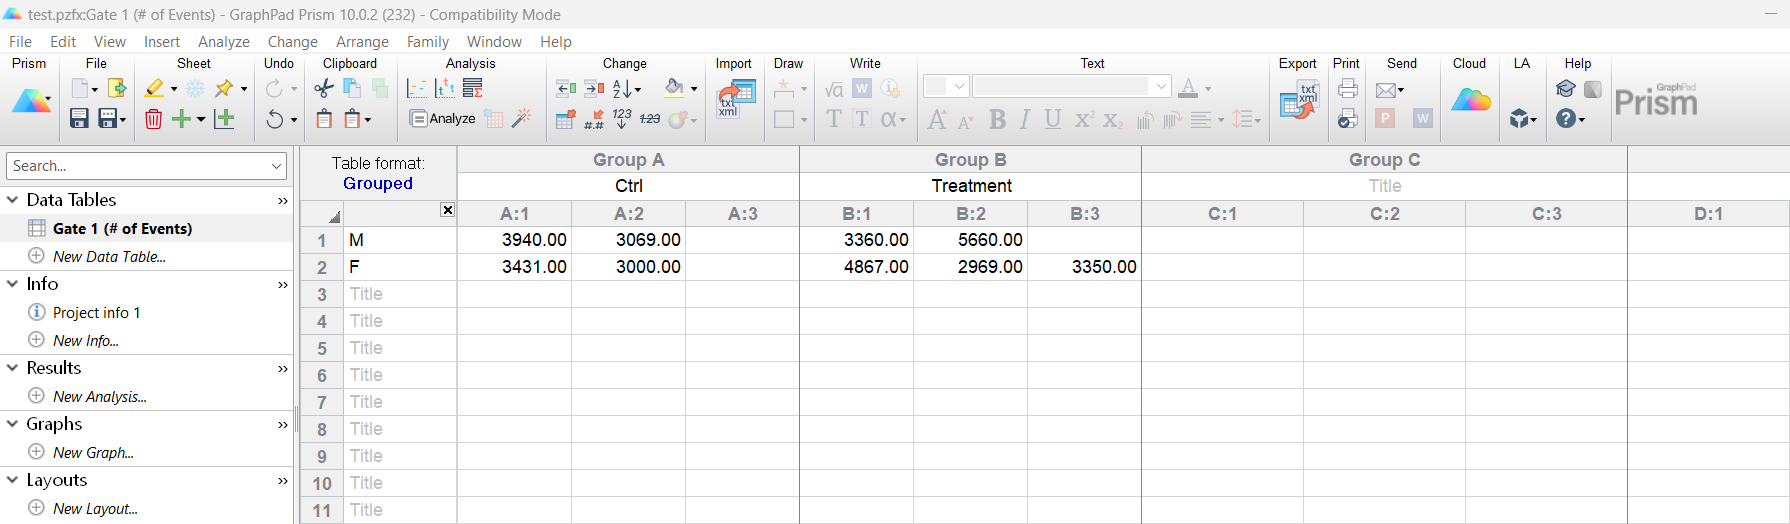The image size is (1790, 524).
Task: Open Prism Cloud icon
Action: (1470, 100)
